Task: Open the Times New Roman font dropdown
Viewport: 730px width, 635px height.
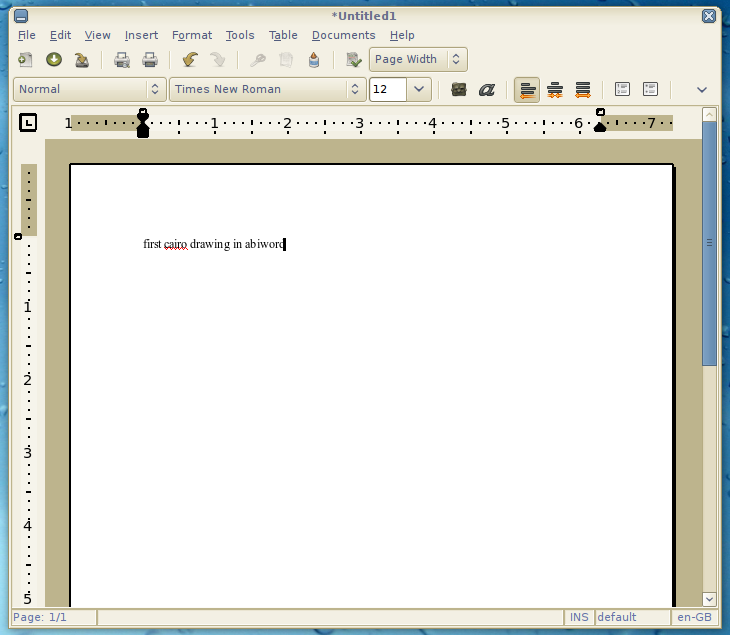Action: coord(267,89)
